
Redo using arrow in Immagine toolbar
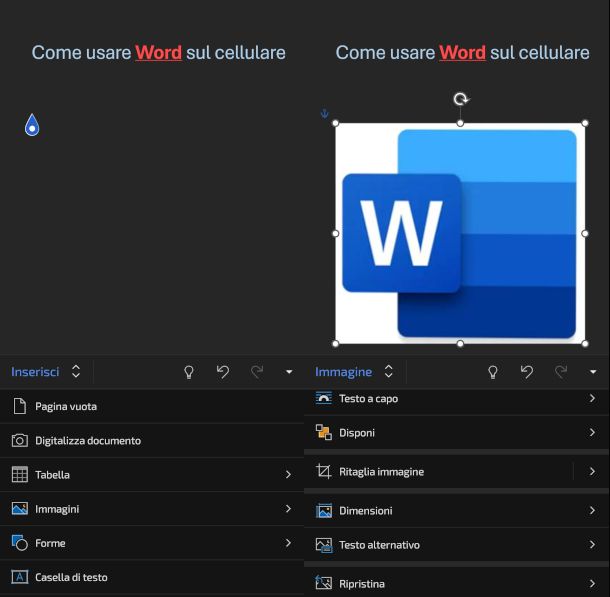pyautogui.click(x=561, y=372)
